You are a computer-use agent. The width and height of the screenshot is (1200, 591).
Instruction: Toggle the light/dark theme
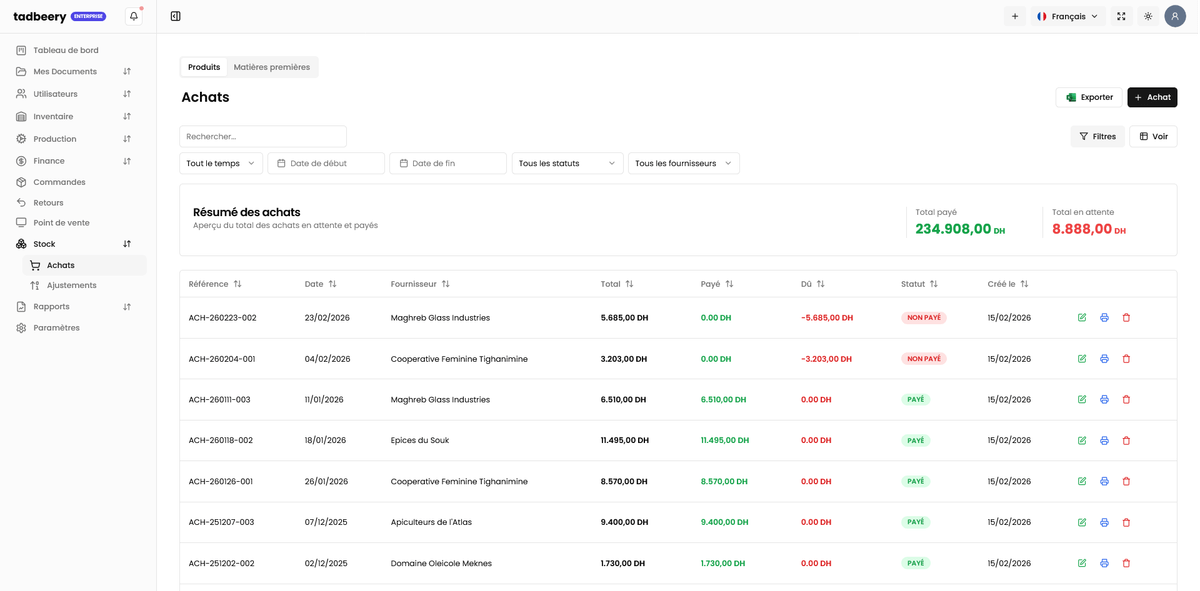click(1148, 16)
